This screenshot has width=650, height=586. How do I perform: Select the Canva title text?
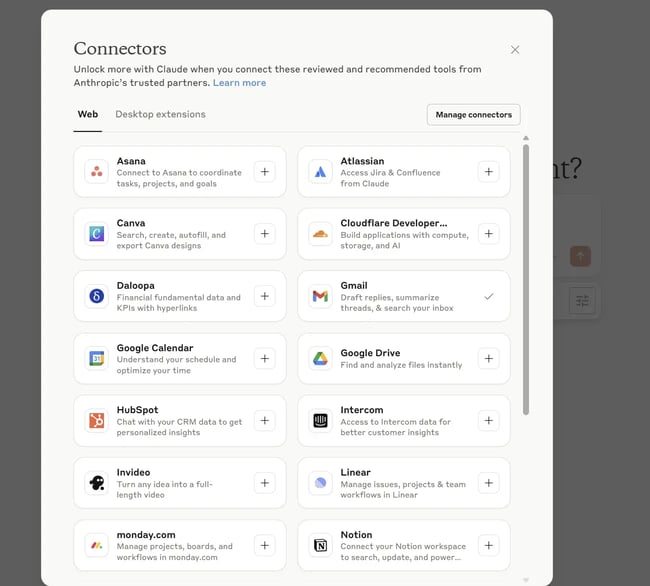coord(131,223)
